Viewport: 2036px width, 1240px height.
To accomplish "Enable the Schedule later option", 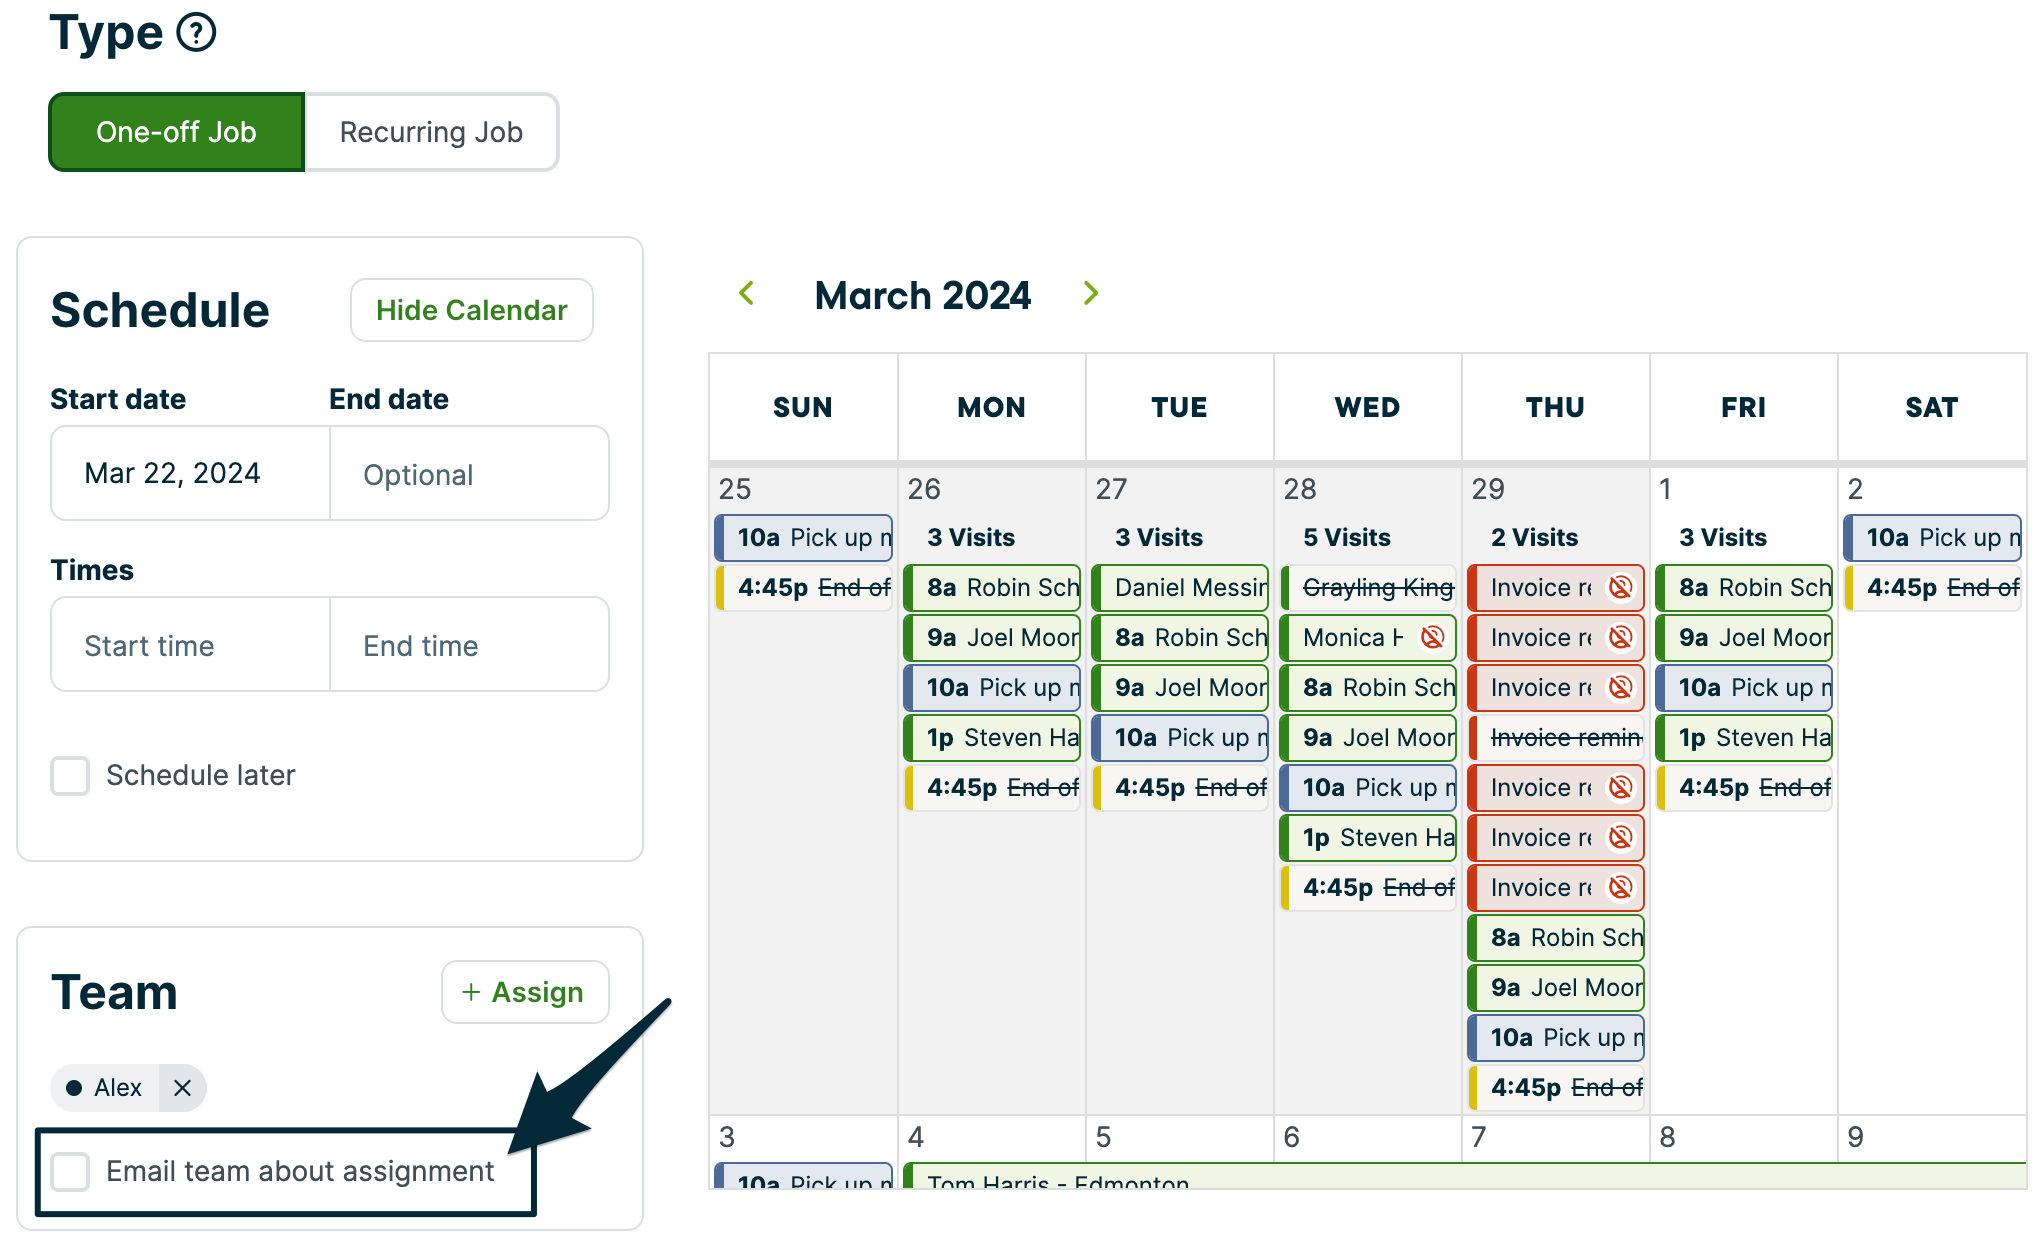I will (x=70, y=776).
